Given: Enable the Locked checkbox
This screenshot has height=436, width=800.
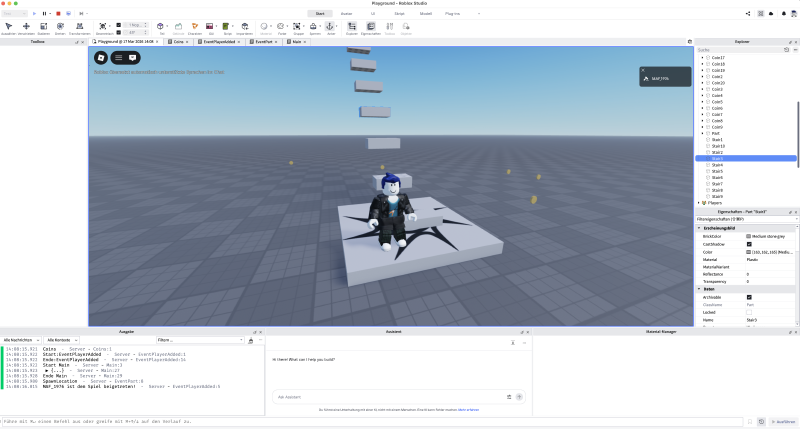Looking at the screenshot, I should 749,312.
